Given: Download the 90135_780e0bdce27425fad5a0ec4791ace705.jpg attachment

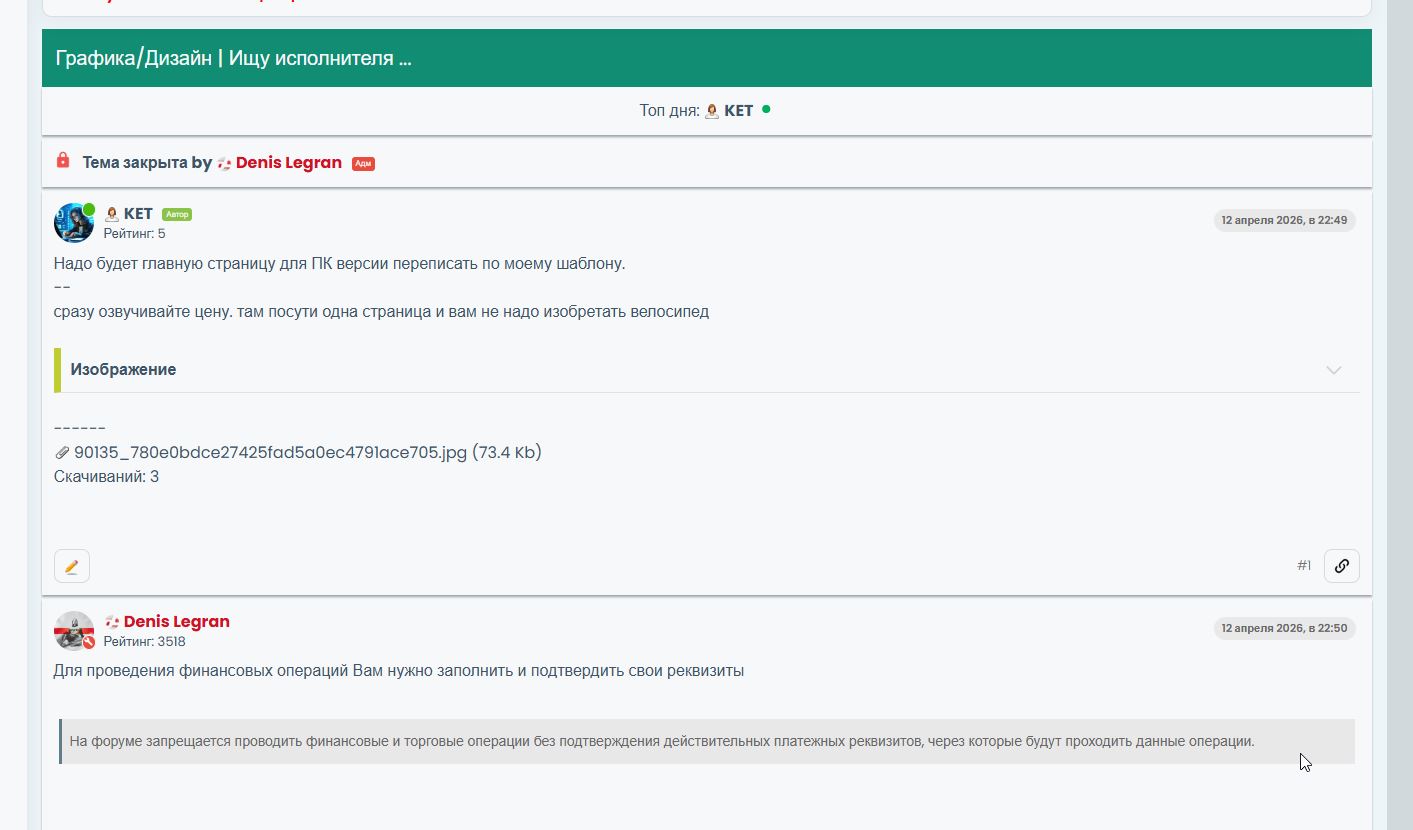Looking at the screenshot, I should click(270, 453).
